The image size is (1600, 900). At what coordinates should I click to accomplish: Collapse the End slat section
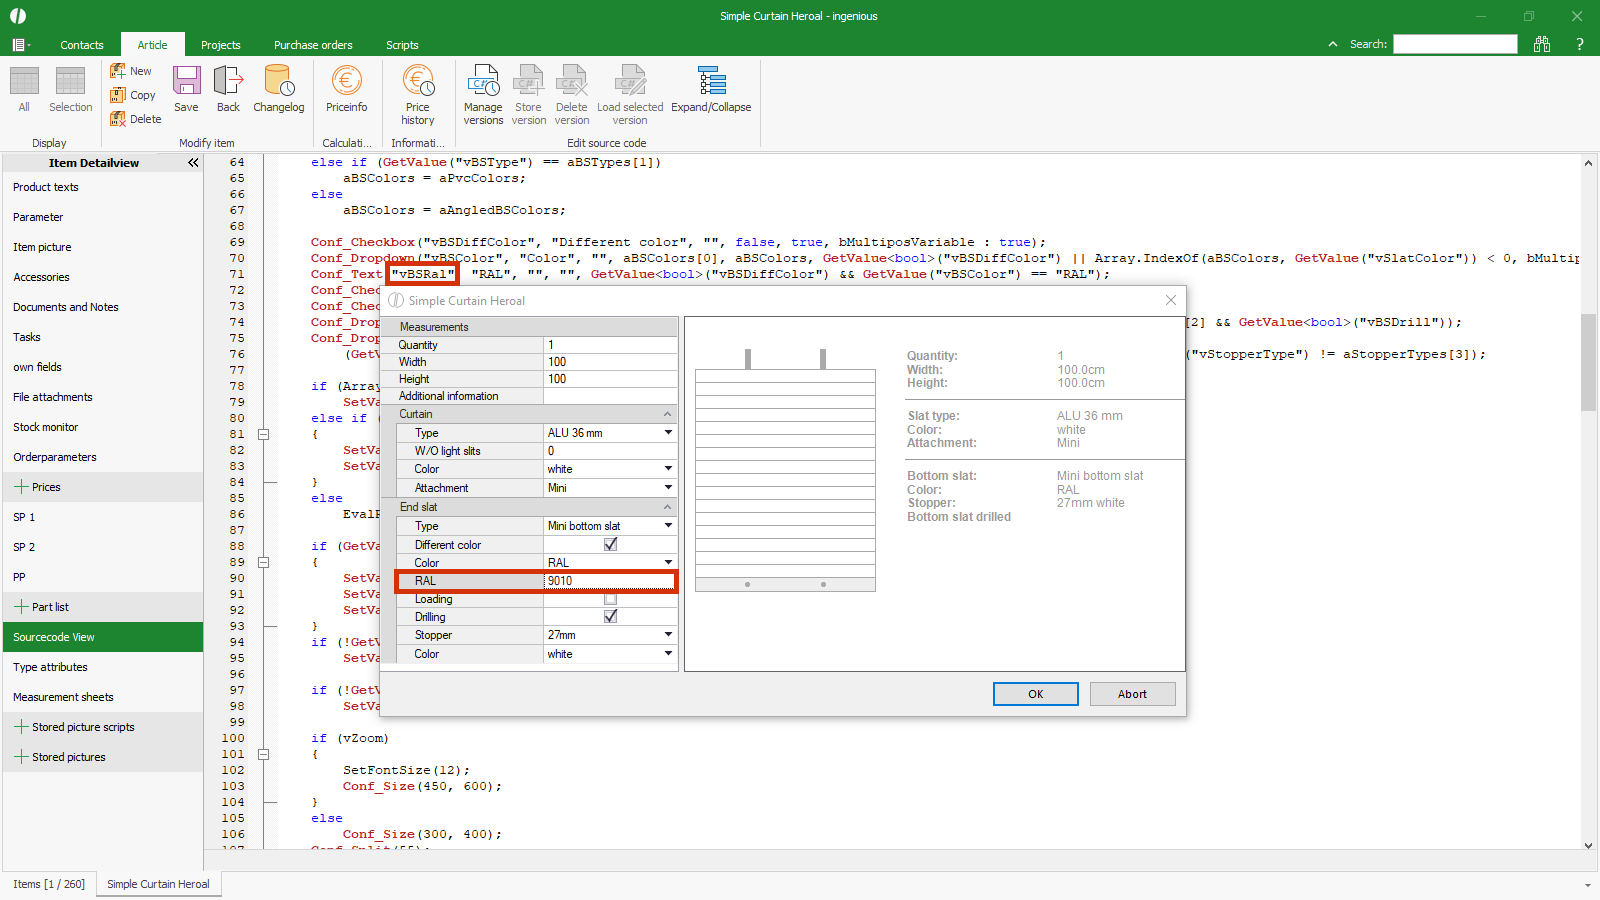(x=667, y=507)
